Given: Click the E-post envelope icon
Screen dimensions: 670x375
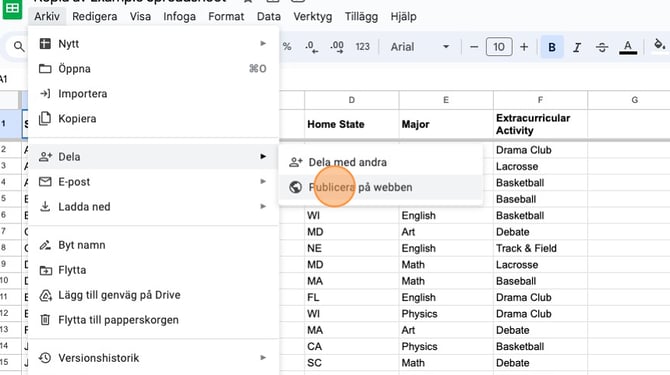Looking at the screenshot, I should (x=45, y=182).
